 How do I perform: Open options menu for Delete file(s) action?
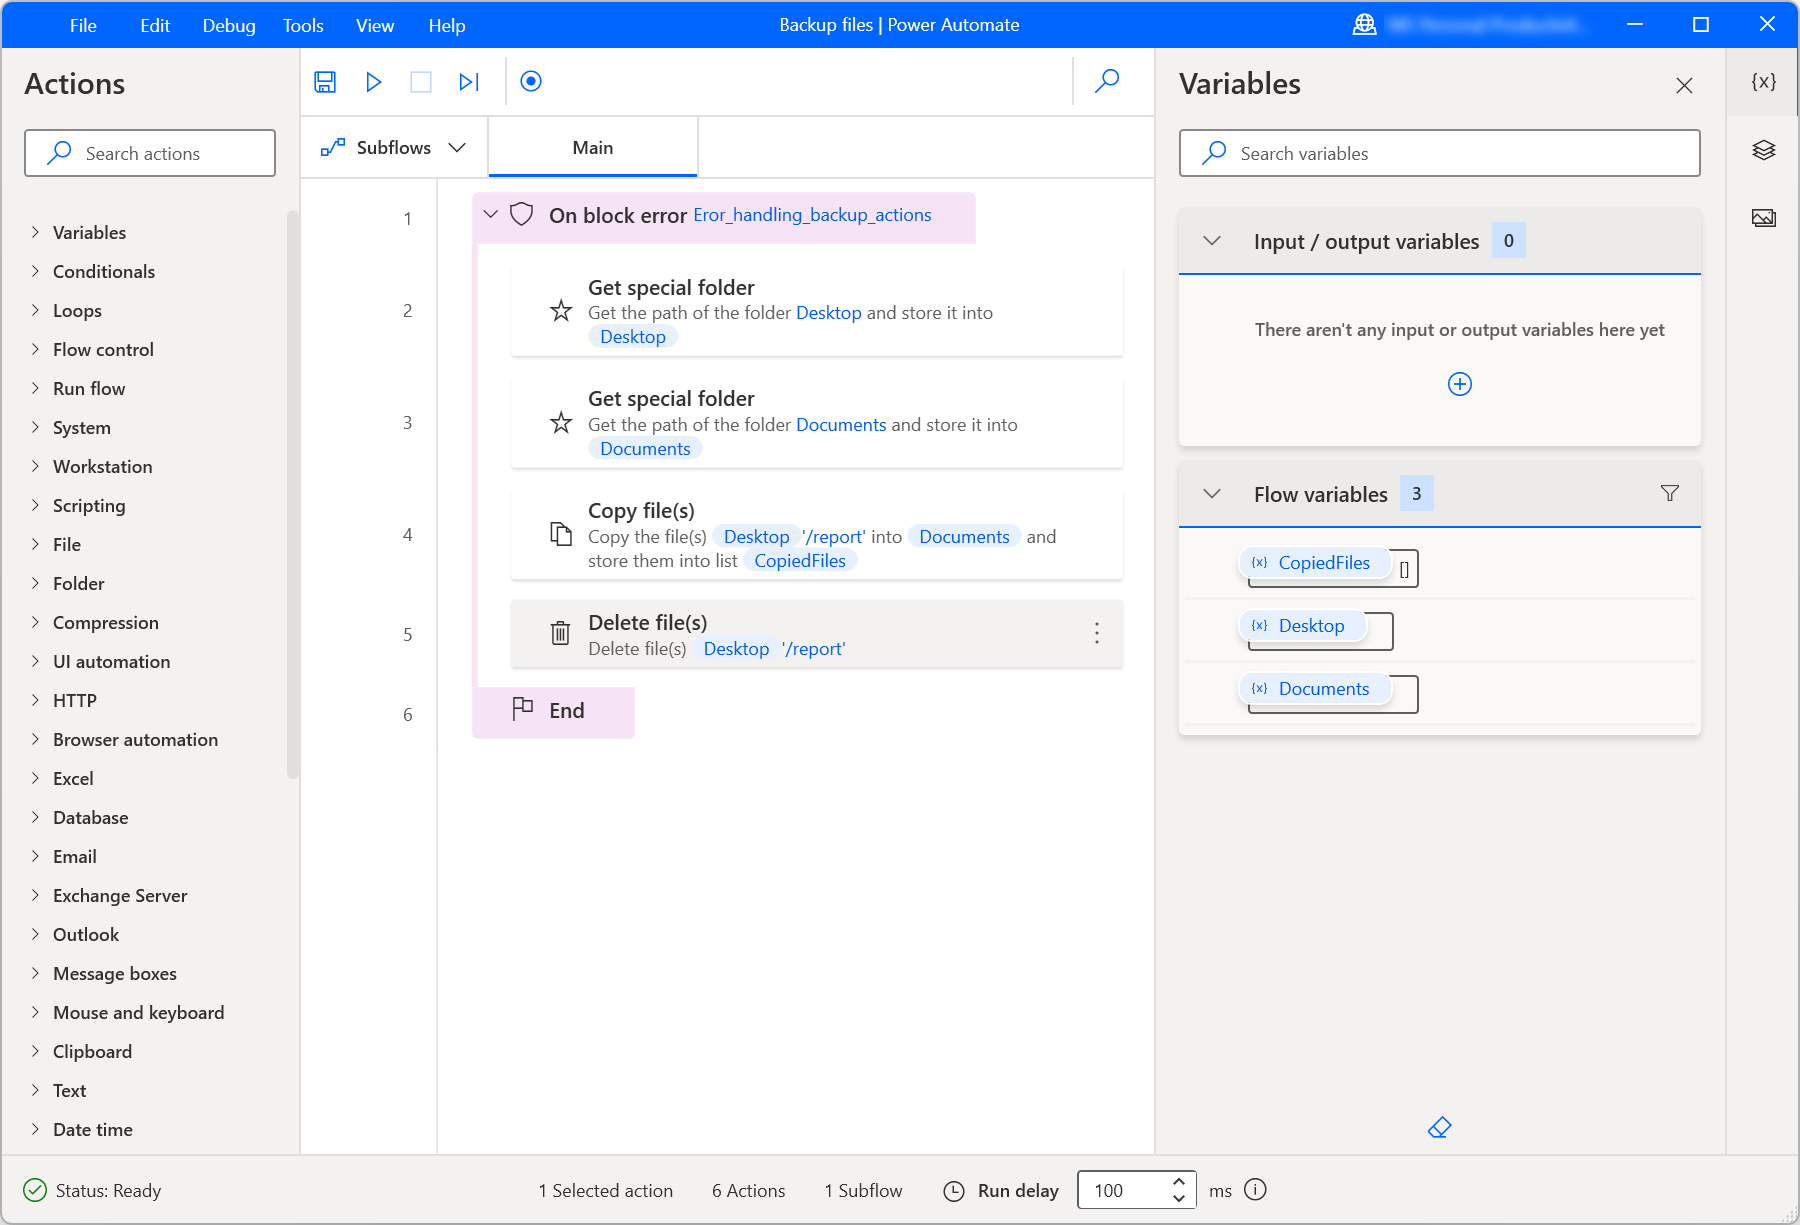(1096, 633)
